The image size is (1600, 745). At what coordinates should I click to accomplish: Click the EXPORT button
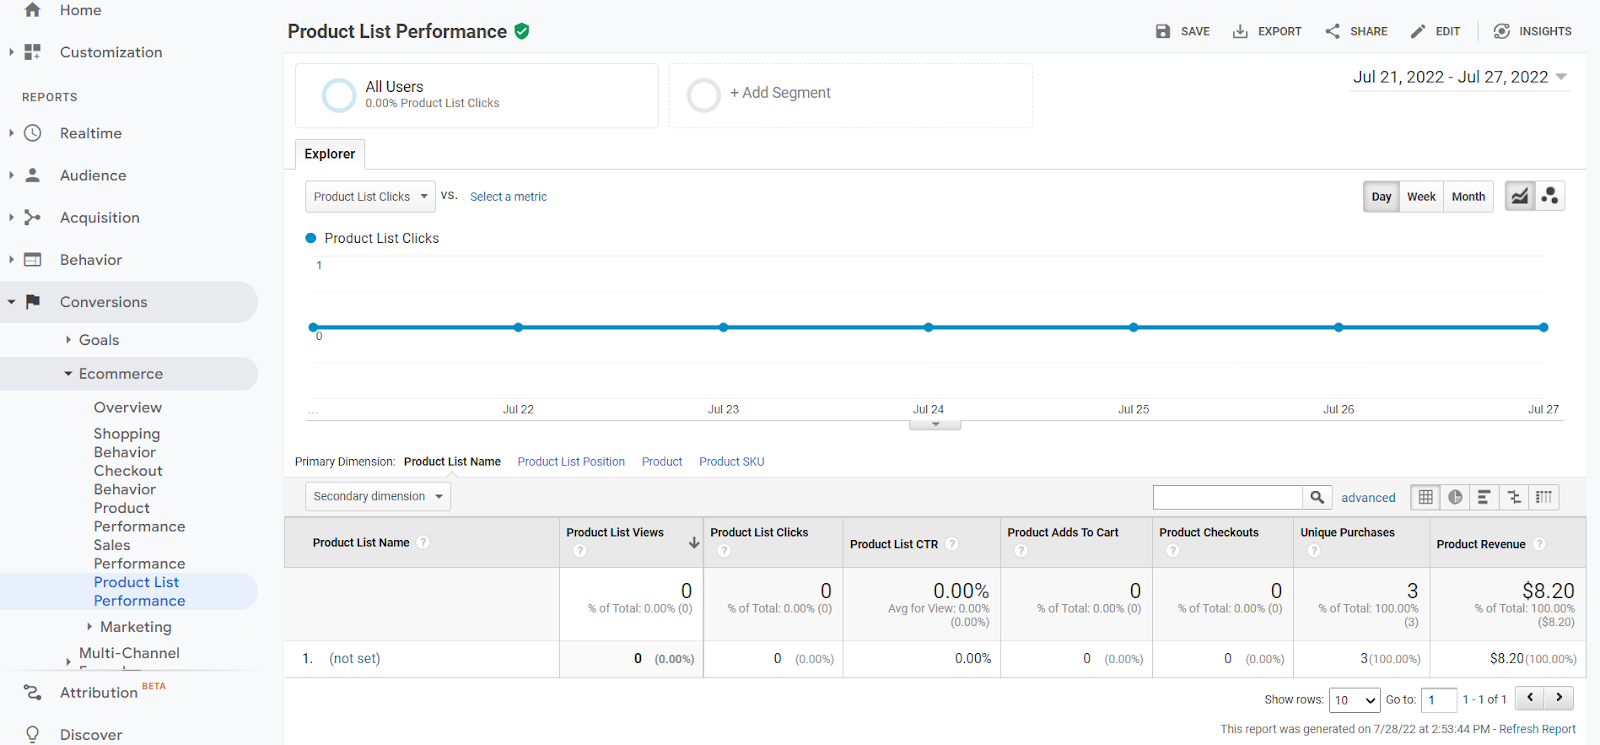(1267, 31)
